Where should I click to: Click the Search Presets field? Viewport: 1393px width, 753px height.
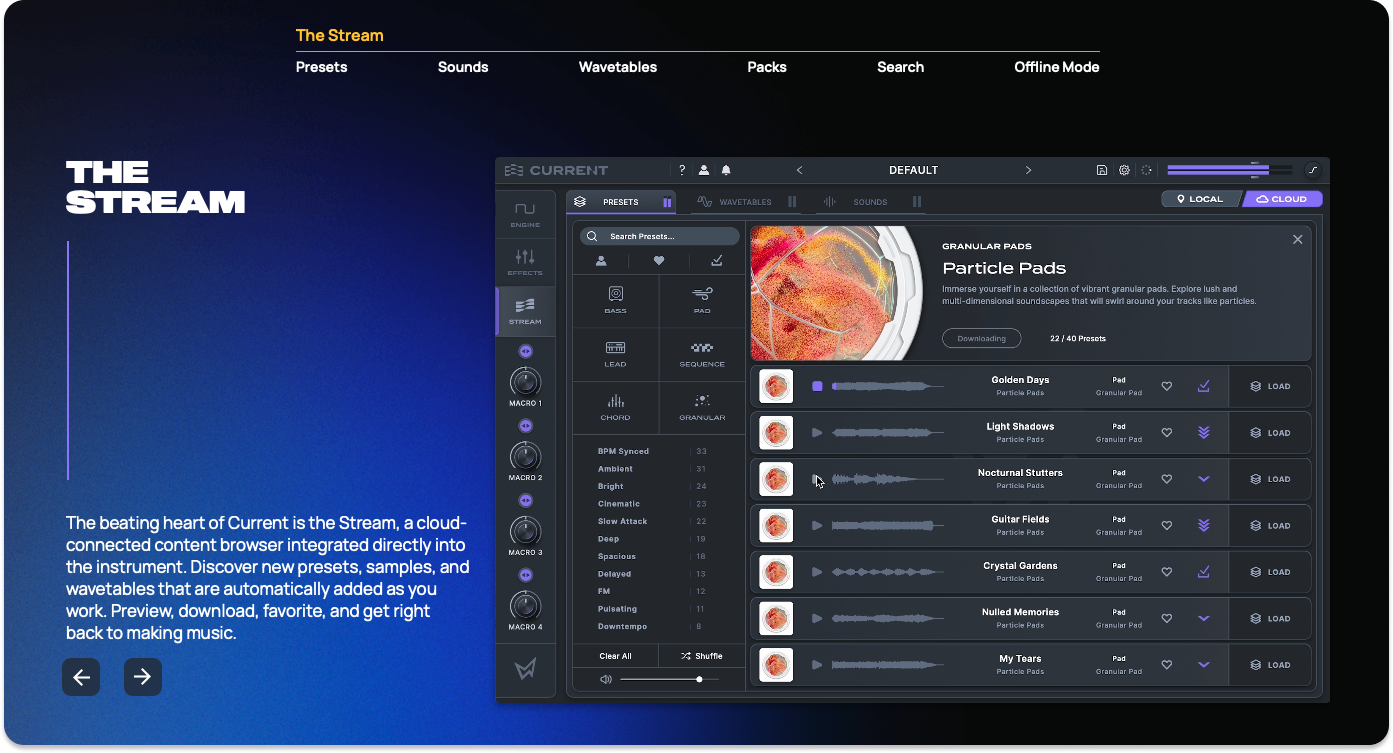[x=660, y=236]
